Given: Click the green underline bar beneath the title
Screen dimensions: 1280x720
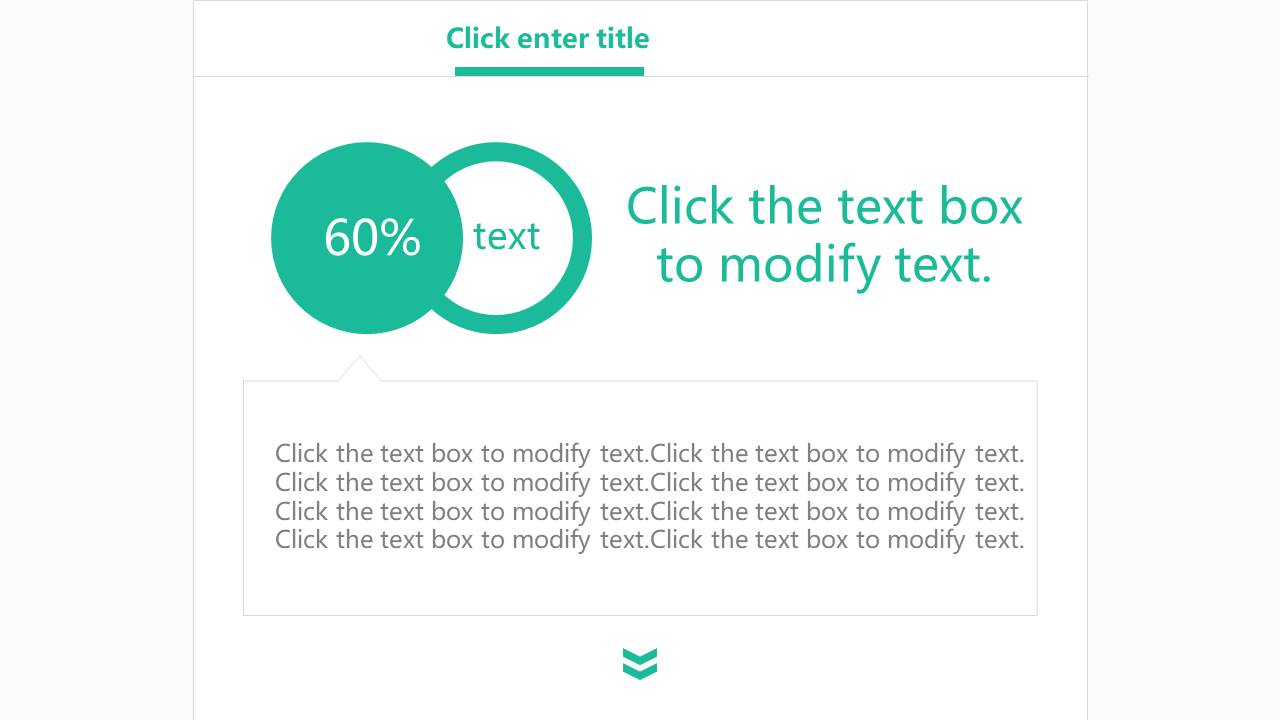Looking at the screenshot, I should (549, 71).
